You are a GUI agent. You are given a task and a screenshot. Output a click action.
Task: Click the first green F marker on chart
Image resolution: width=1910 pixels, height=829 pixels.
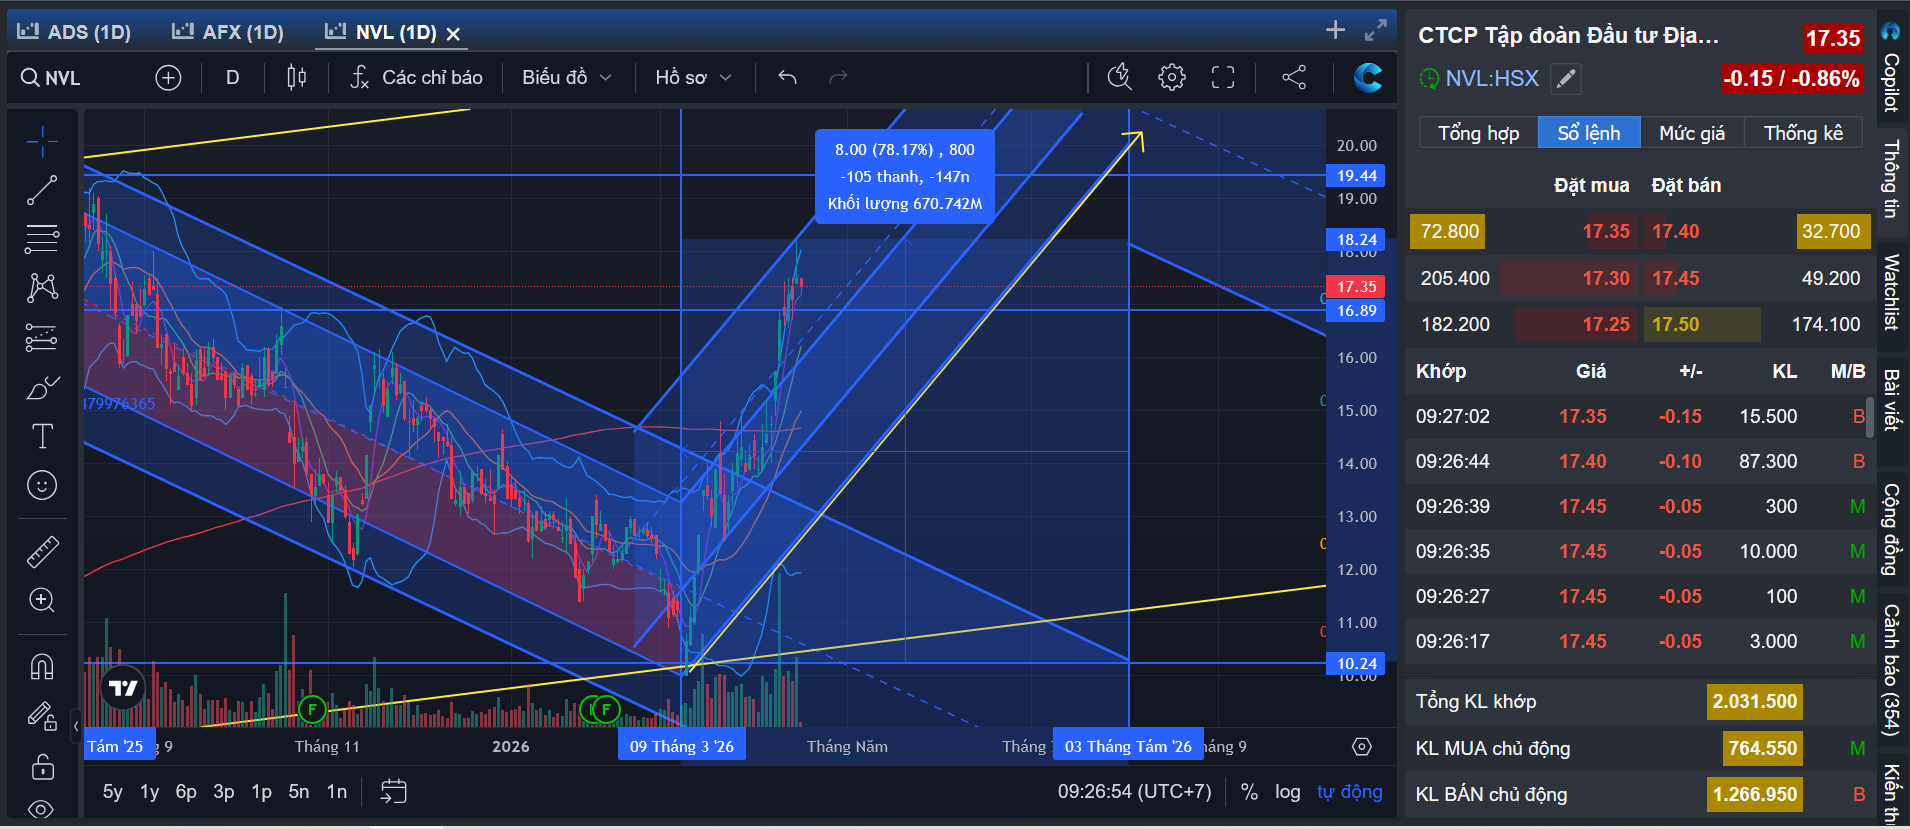312,710
